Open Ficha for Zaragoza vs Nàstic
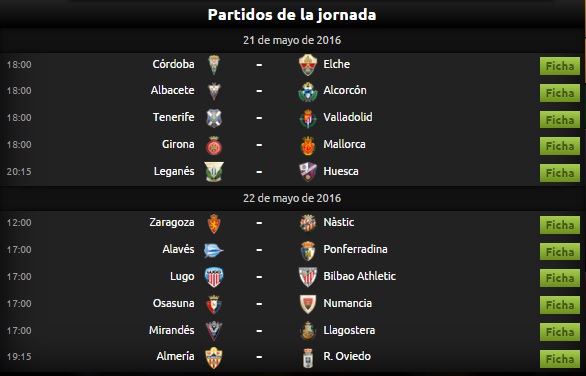586x376 pixels. click(560, 225)
